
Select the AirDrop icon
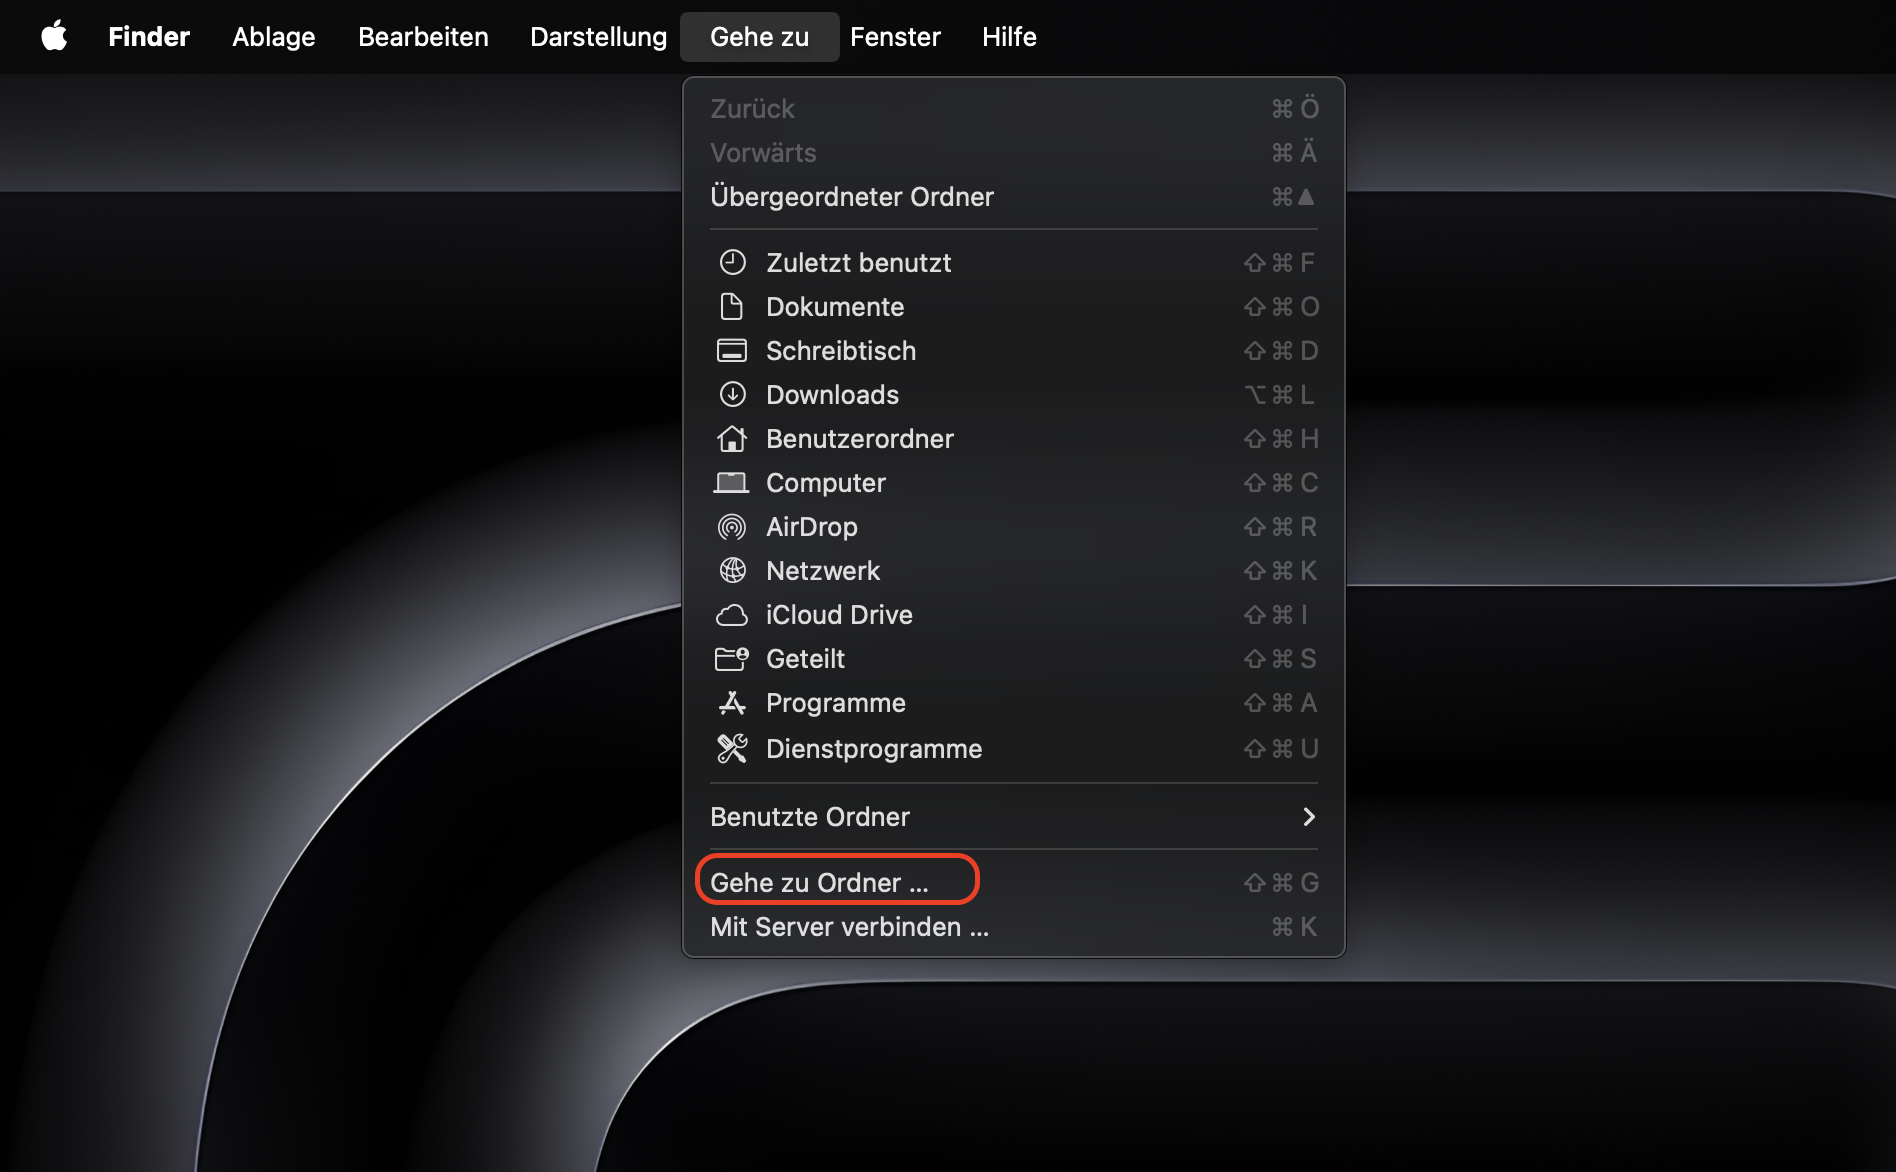733,526
